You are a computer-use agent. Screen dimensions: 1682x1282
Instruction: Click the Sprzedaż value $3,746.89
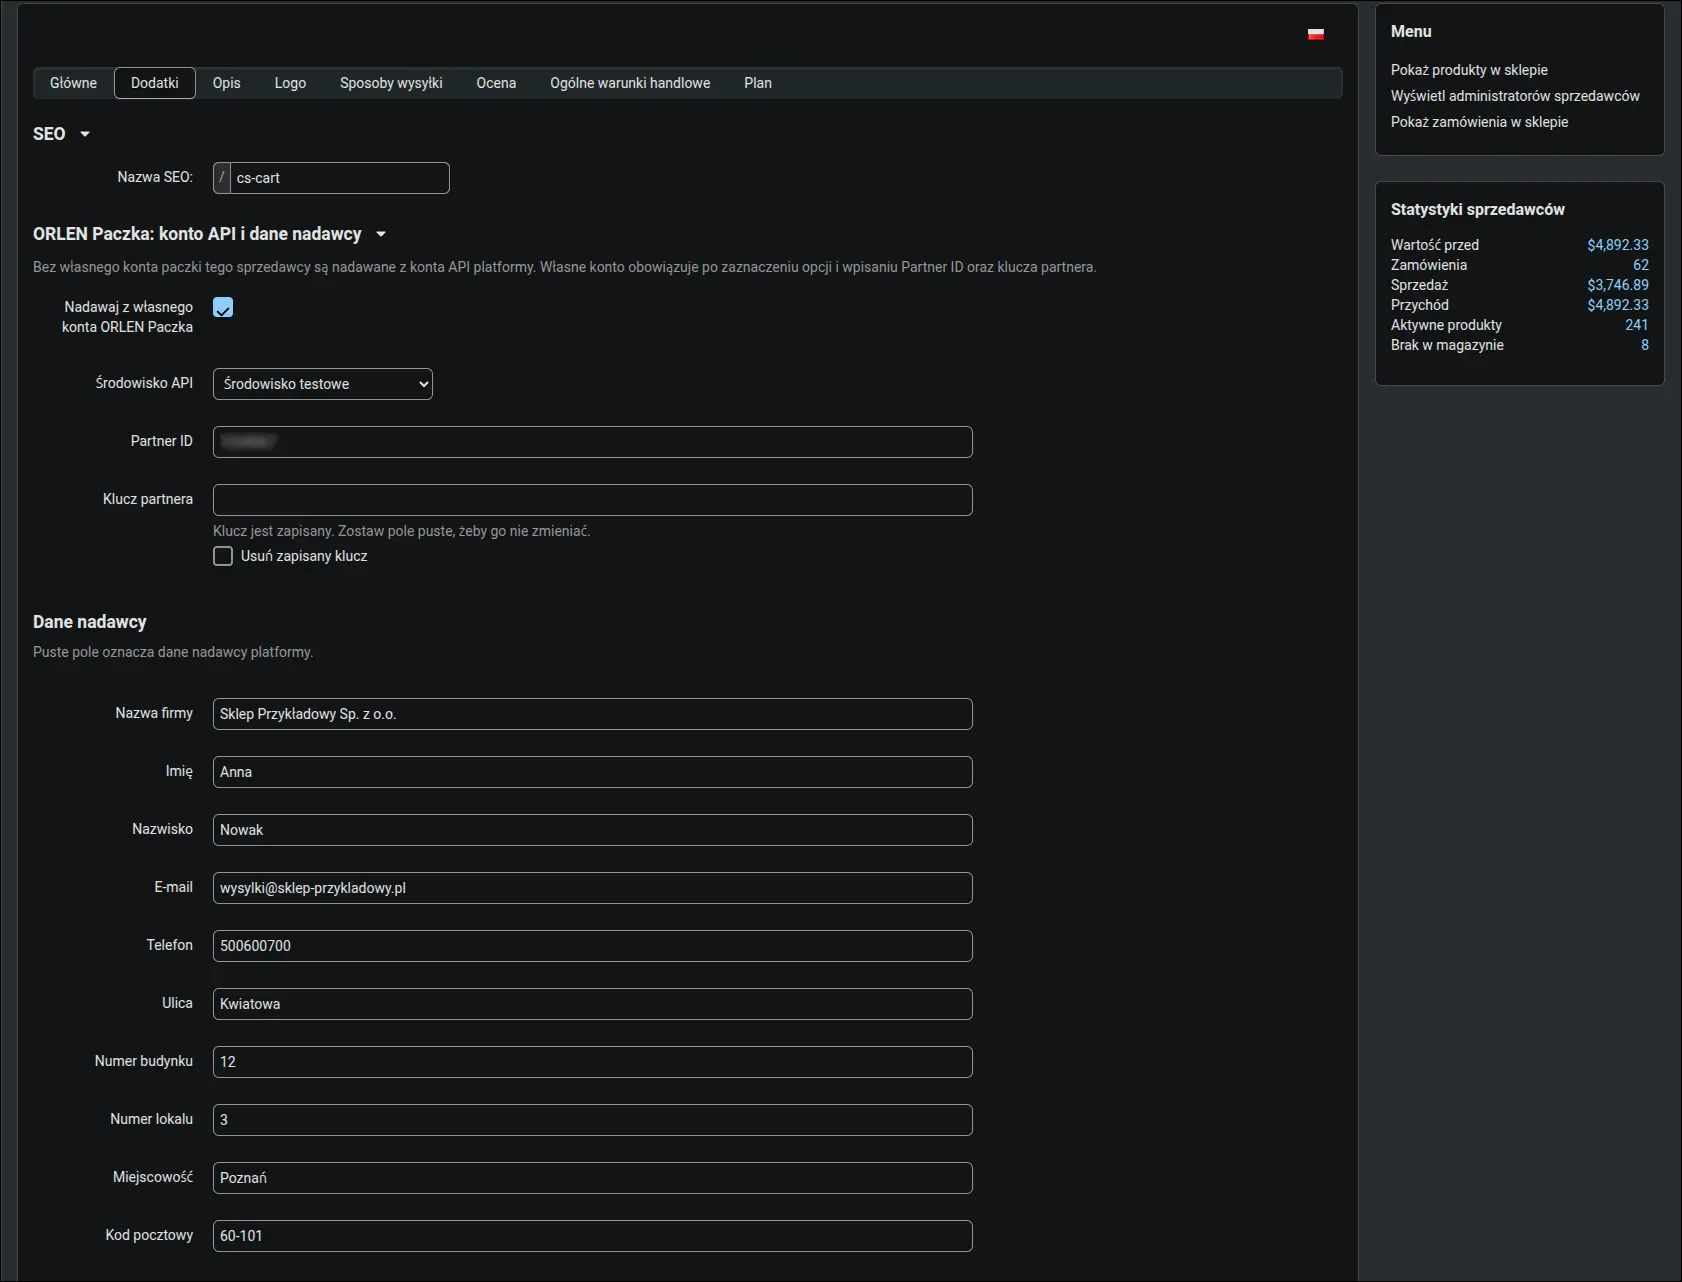(1618, 285)
